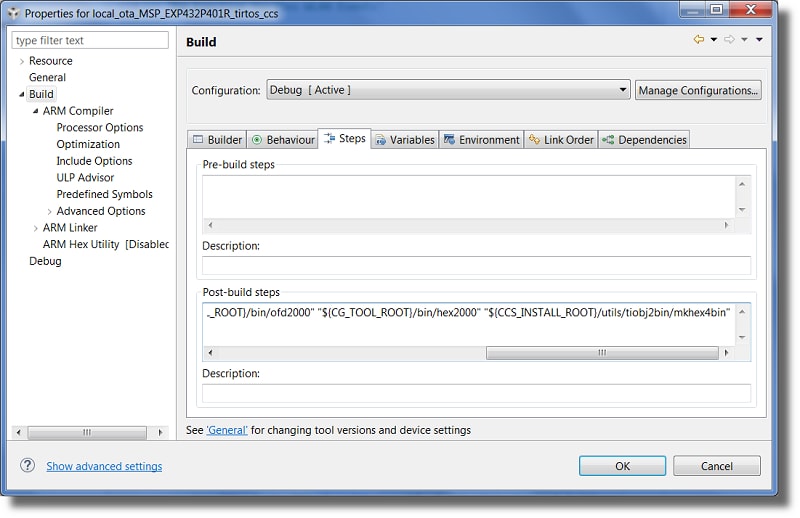800x518 pixels.
Task: Click Show advanced settings link
Action: [x=104, y=466]
